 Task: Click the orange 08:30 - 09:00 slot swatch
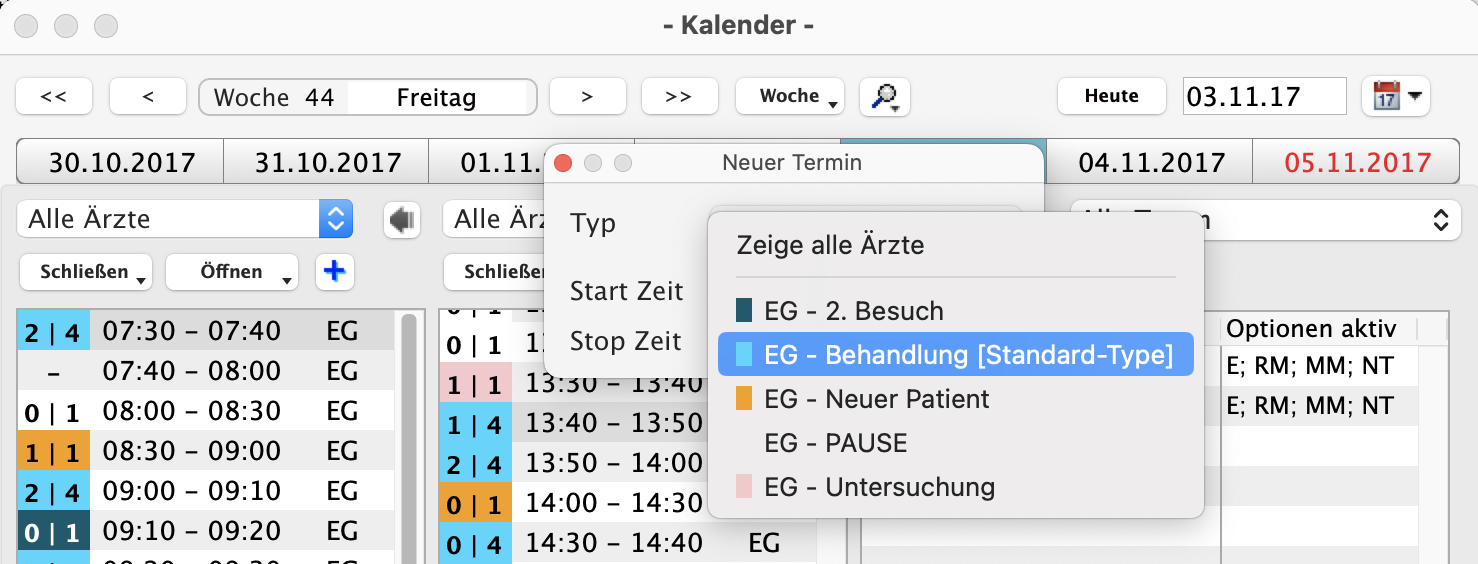click(x=53, y=451)
